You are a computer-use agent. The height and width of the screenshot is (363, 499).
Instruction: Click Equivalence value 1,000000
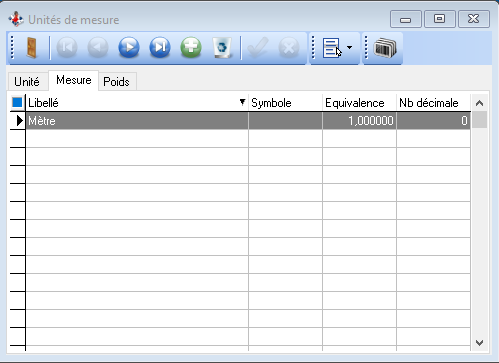pos(371,121)
